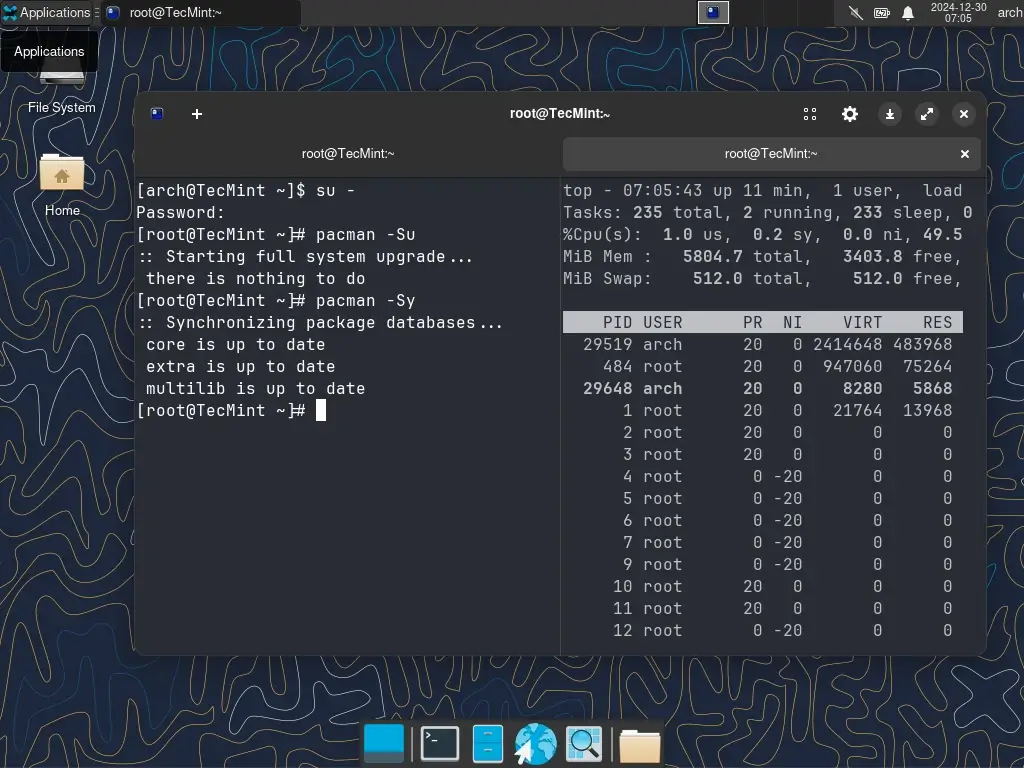Click the muted volume icon in tray
The image size is (1024, 768).
856,12
